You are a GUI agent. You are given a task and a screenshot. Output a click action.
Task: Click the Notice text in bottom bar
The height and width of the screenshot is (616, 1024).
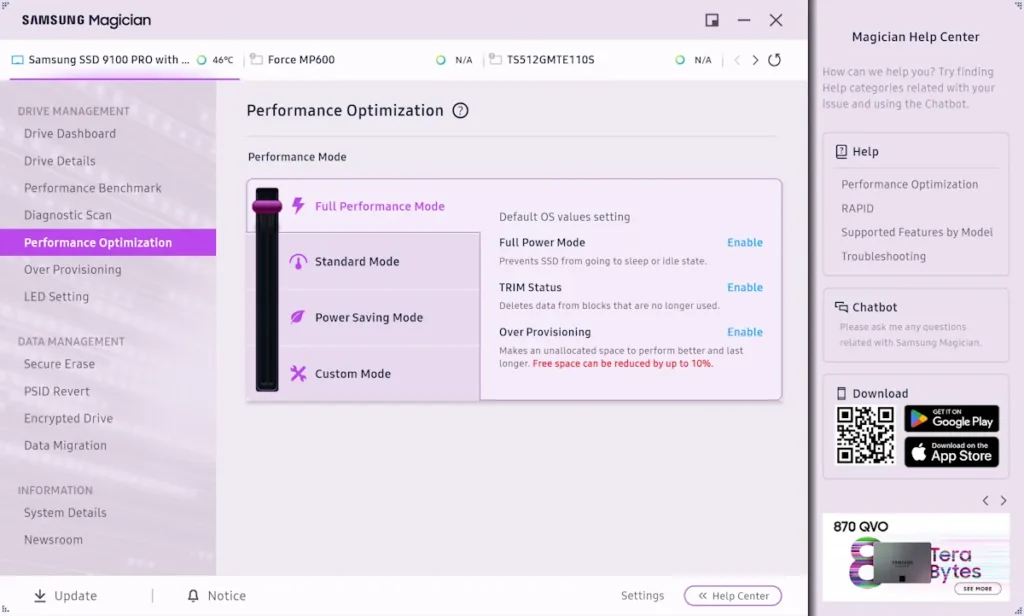pyautogui.click(x=227, y=595)
